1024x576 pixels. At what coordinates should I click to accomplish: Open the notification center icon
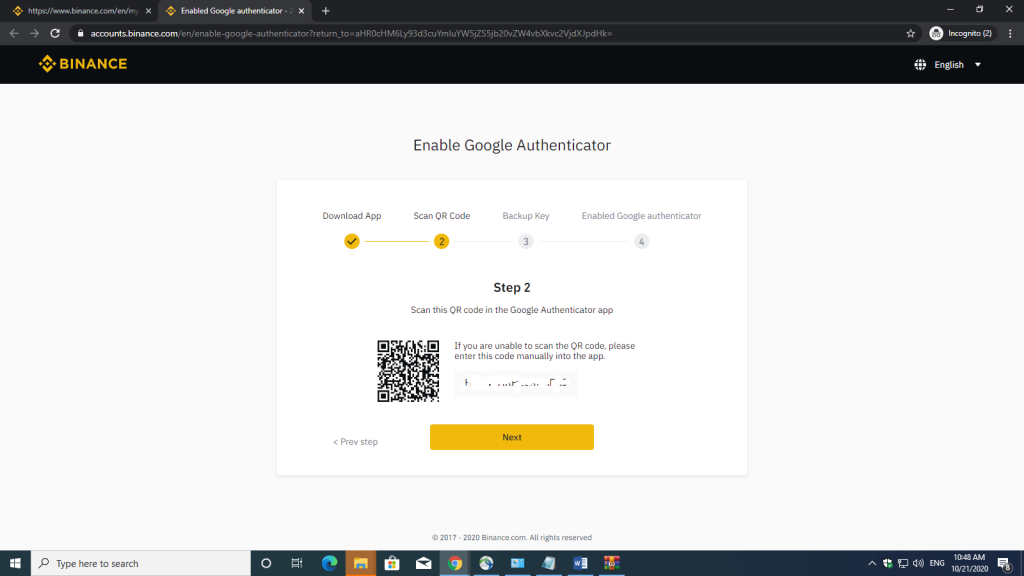point(1004,563)
